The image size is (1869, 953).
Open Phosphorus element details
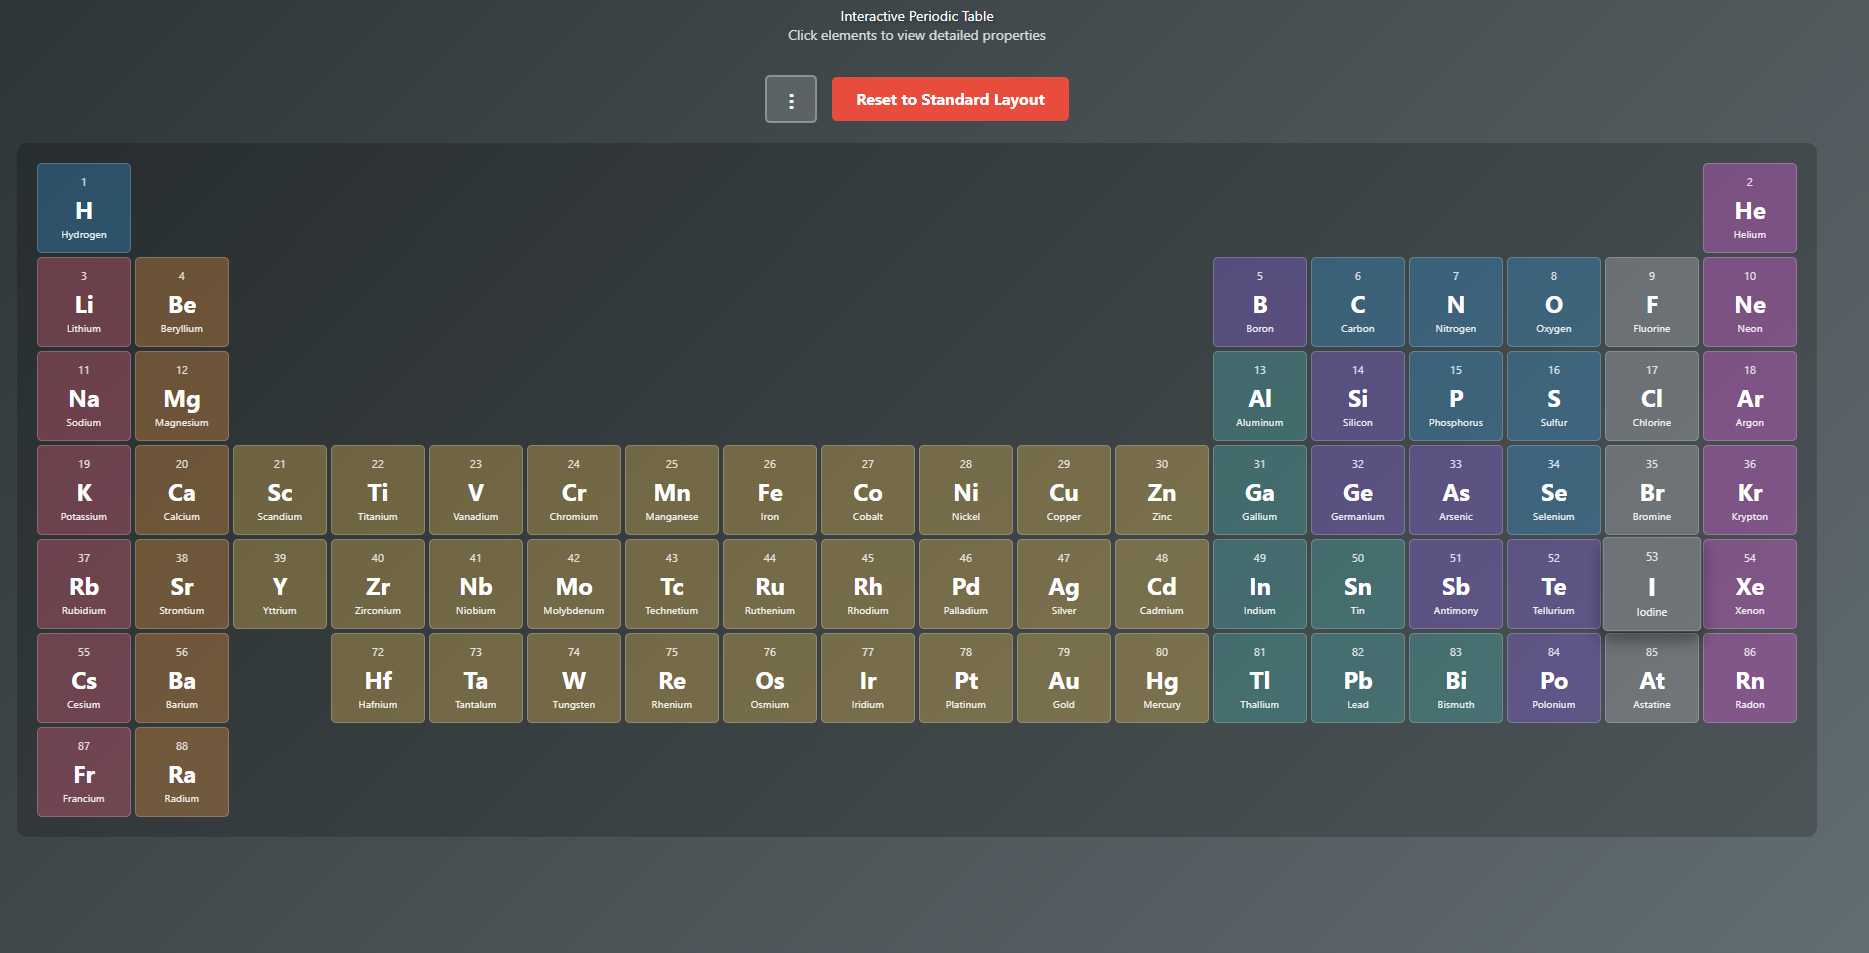tap(1456, 396)
